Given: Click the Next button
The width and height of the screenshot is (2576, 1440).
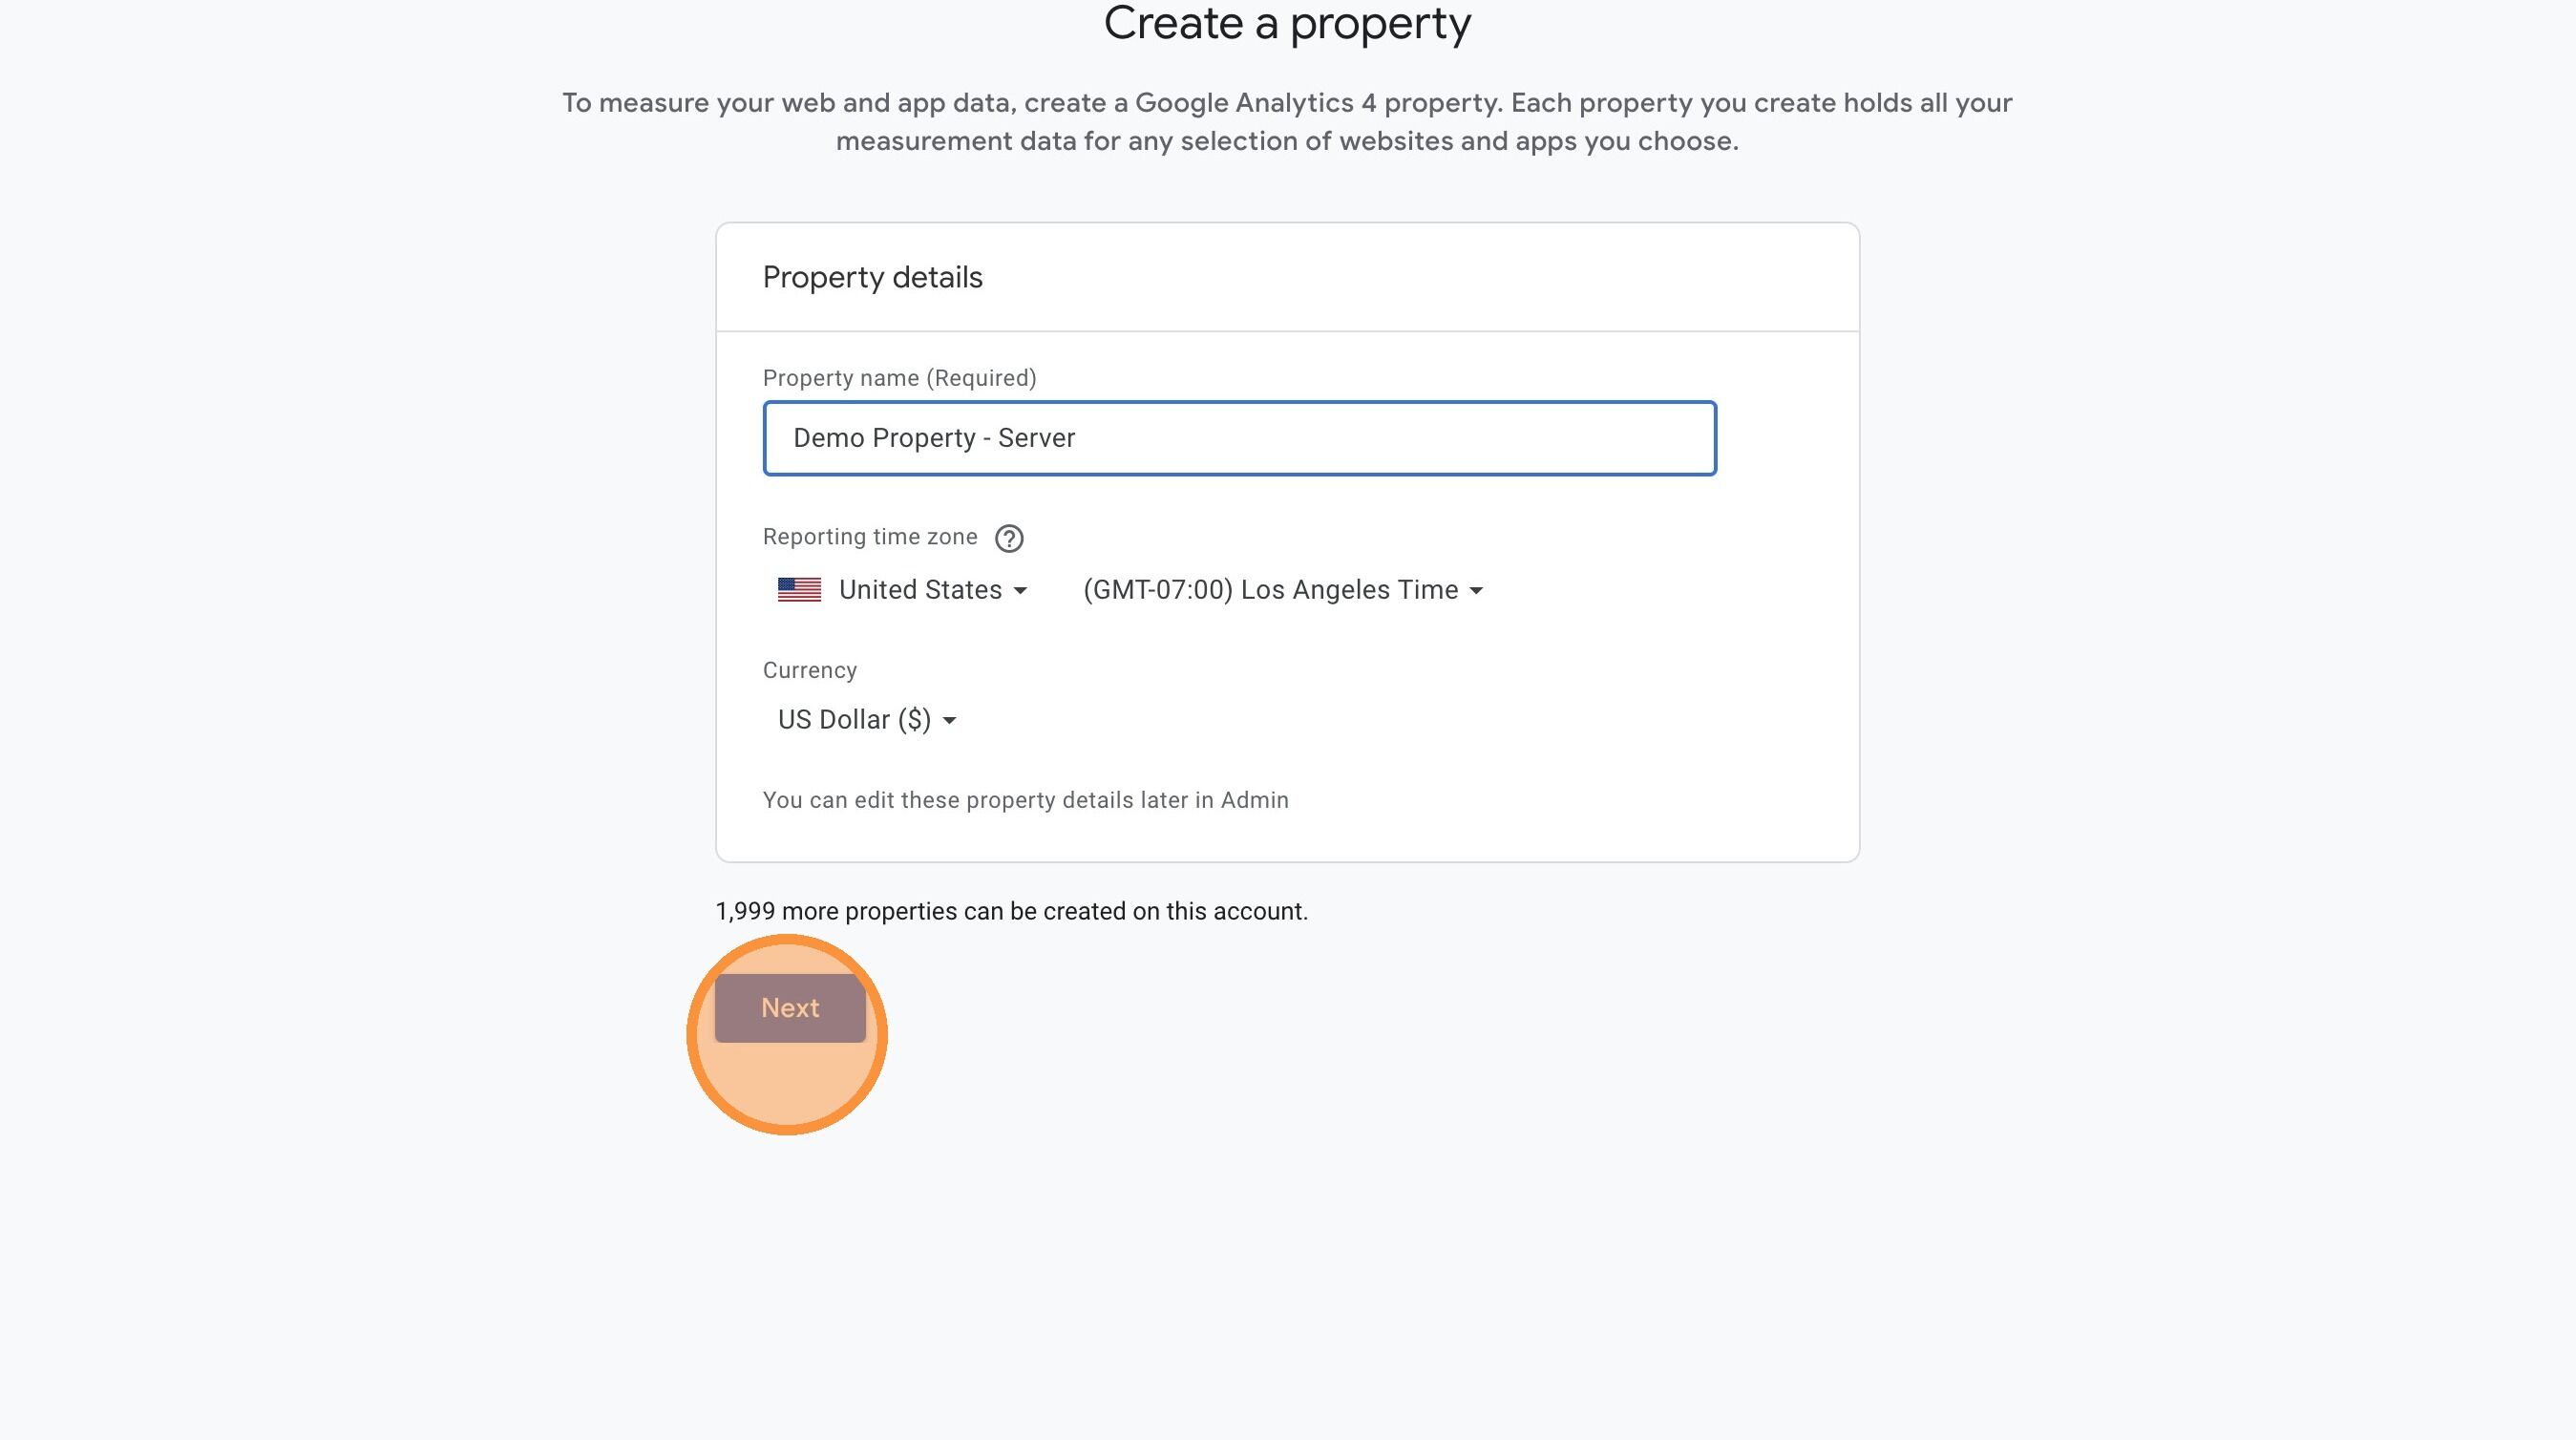Looking at the screenshot, I should [789, 1007].
